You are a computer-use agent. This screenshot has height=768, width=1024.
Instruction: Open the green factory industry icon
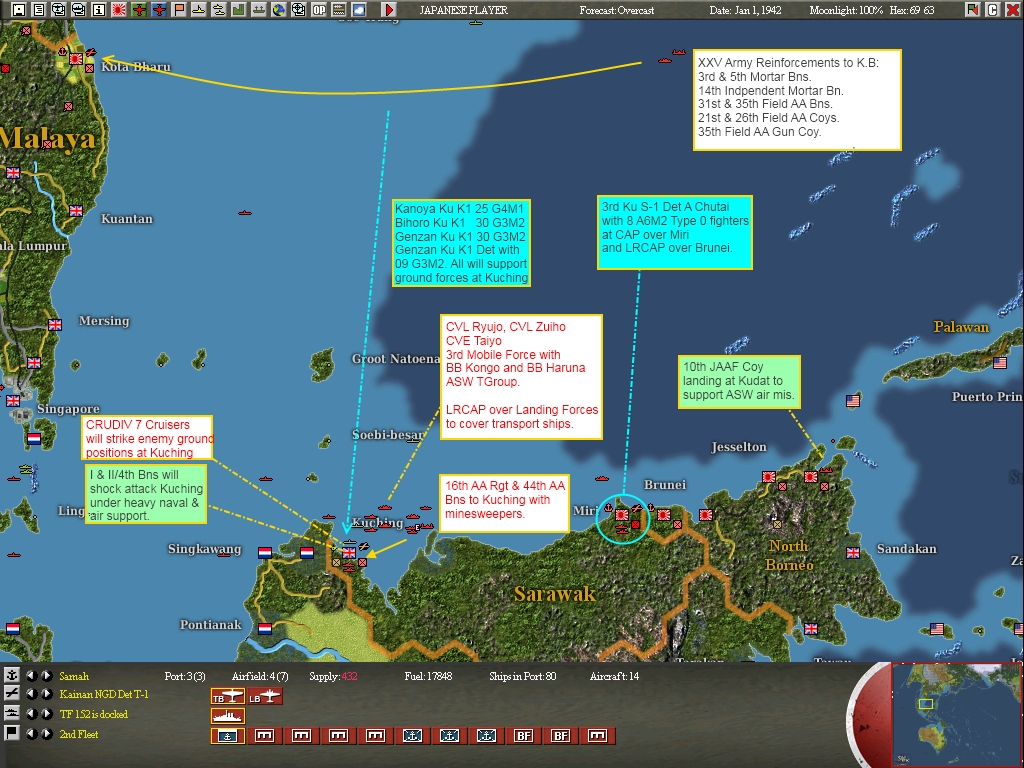pyautogui.click(x=238, y=9)
